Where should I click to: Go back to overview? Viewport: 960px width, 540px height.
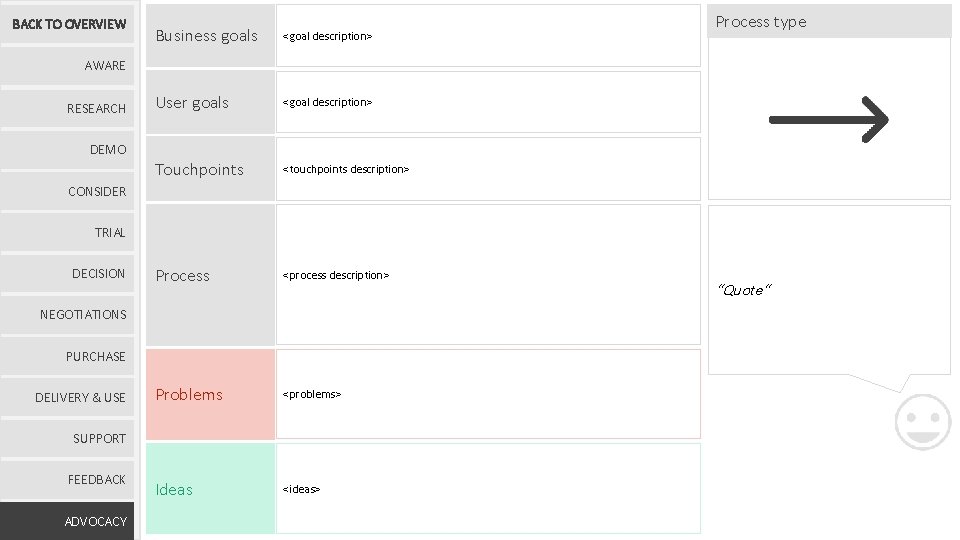tap(68, 24)
